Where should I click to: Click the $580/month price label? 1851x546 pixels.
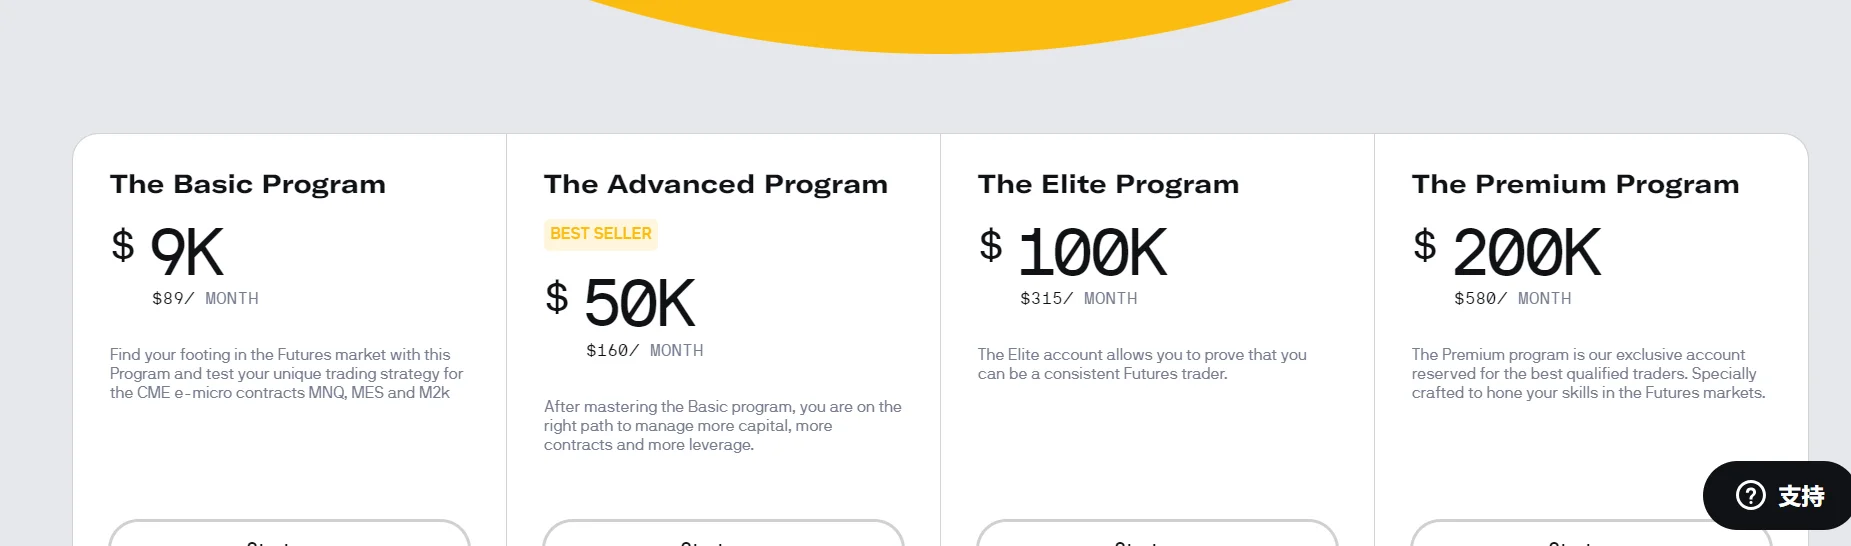pyautogui.click(x=1512, y=299)
